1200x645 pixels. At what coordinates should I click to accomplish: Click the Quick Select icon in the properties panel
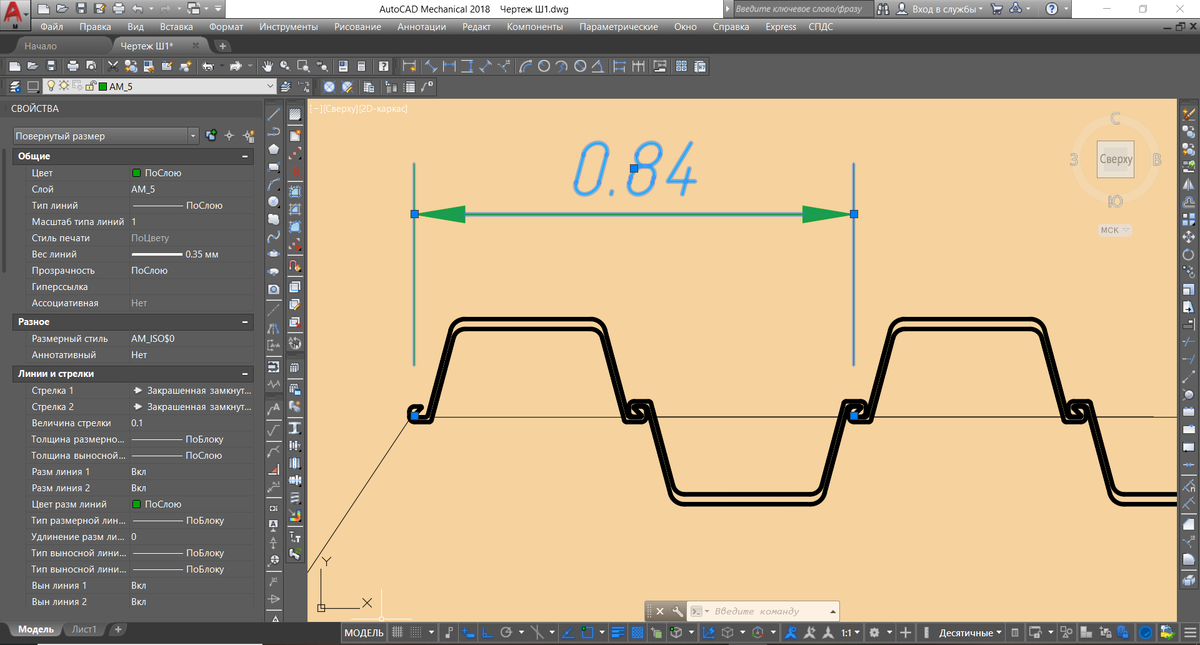click(x=247, y=135)
